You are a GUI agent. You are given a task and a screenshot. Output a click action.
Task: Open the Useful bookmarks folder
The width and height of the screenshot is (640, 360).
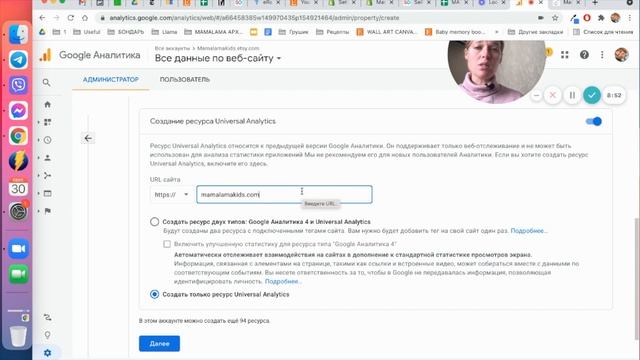click(x=87, y=32)
